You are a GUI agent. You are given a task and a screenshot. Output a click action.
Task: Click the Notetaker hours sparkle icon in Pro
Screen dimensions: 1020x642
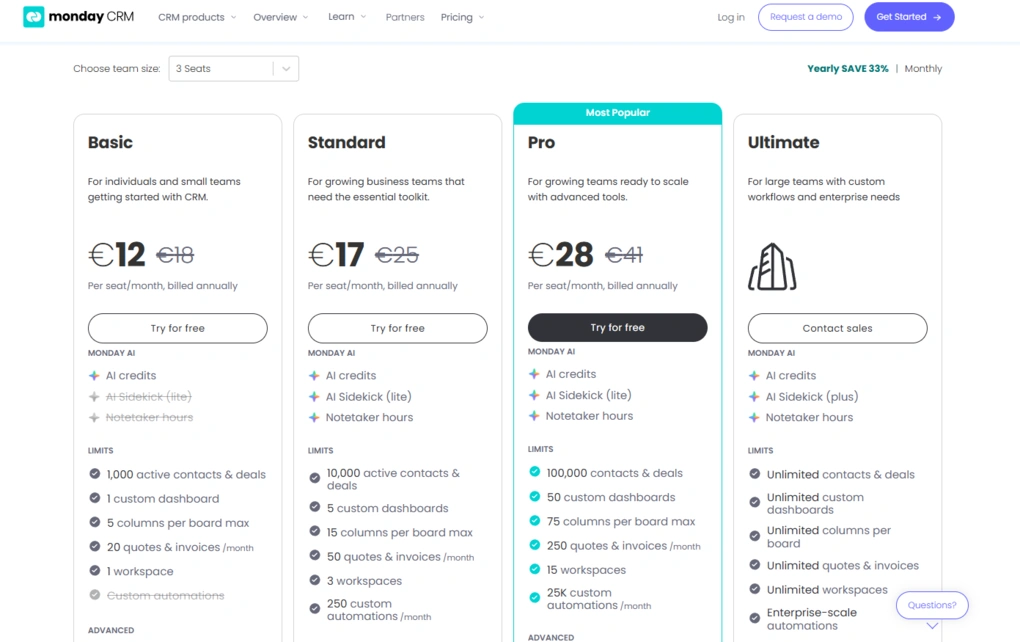click(534, 416)
